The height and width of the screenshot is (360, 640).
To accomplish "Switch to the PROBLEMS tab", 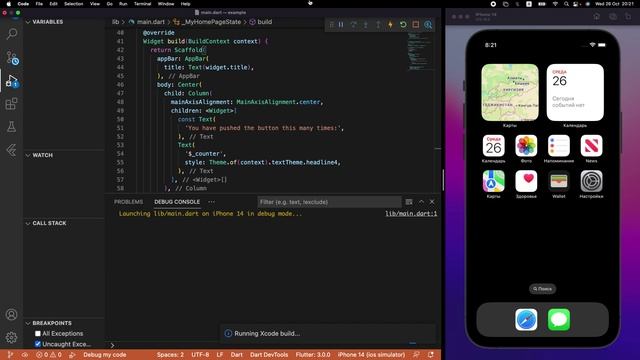I will (129, 202).
